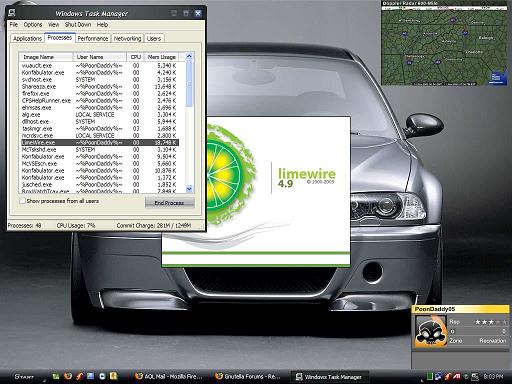Open the File menu in Task Manager
Screen dimensions: 512x384
14,25
